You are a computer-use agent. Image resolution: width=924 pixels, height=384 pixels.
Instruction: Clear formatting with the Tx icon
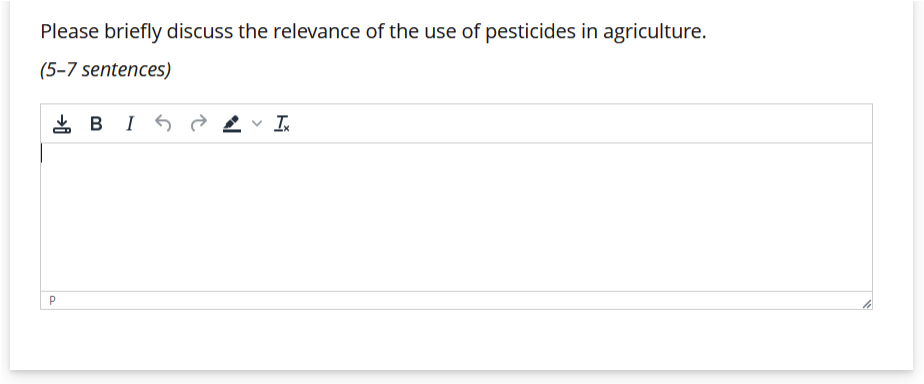click(282, 124)
